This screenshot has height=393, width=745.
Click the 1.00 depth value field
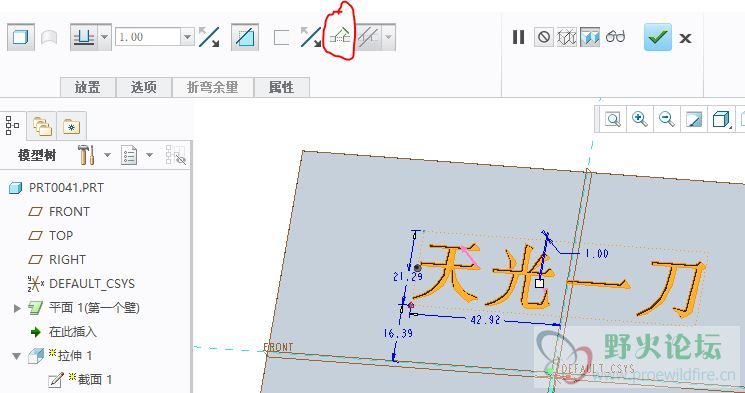pos(148,37)
